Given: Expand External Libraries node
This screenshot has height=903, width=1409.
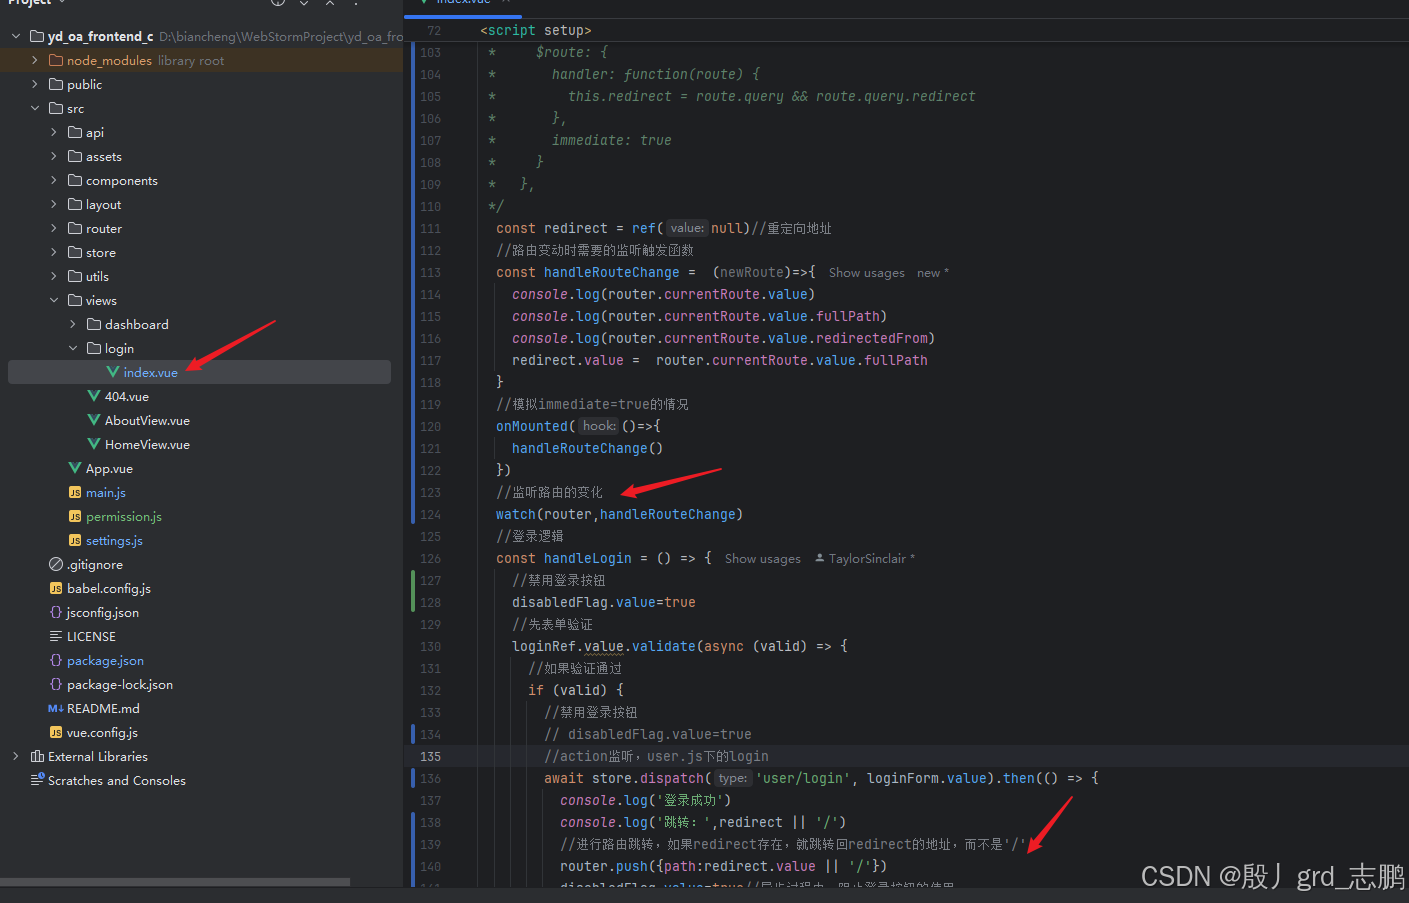Looking at the screenshot, I should pos(16,757).
